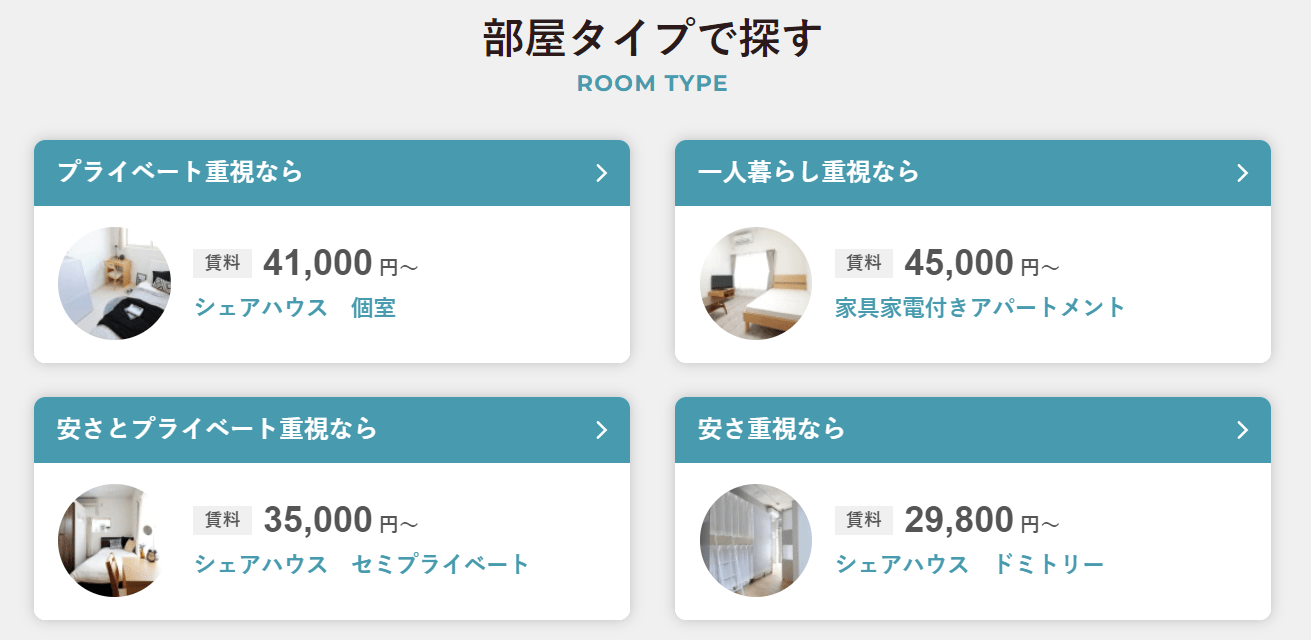Click the 45,000円 rent price
This screenshot has height=640, width=1311.
[981, 264]
